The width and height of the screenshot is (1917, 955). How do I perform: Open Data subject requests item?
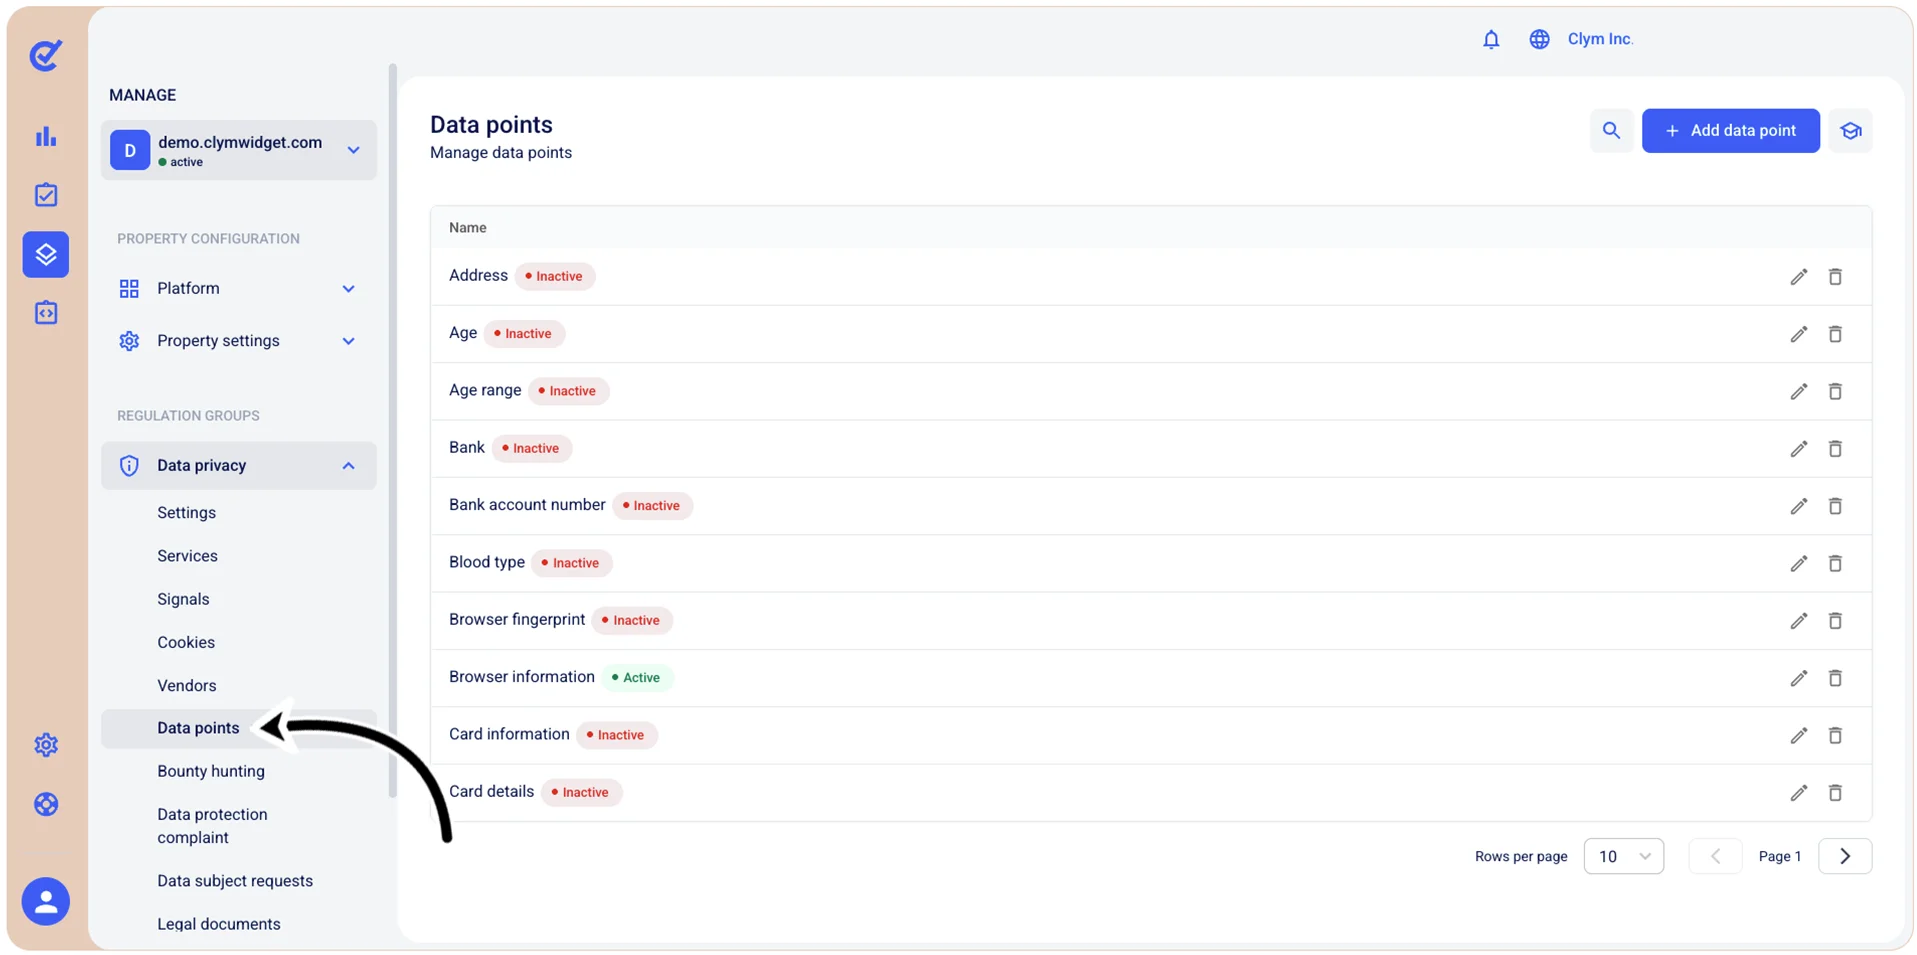pyautogui.click(x=235, y=881)
